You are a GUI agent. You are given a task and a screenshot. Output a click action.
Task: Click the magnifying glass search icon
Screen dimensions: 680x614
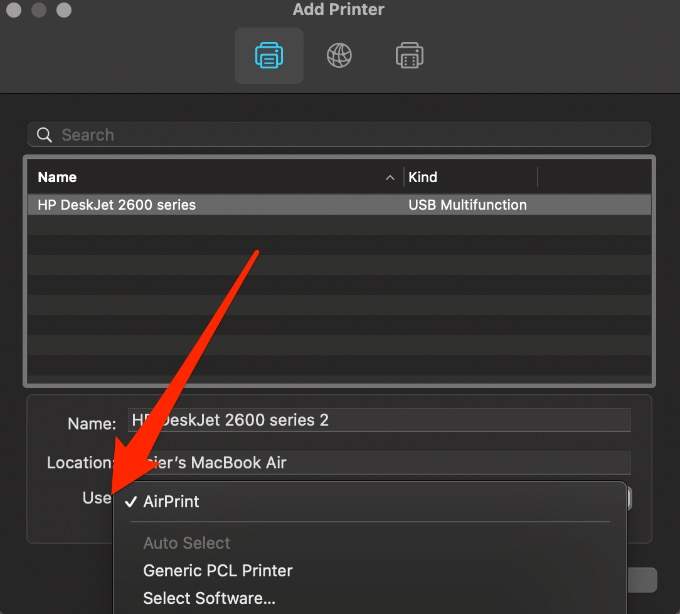pyautogui.click(x=44, y=135)
